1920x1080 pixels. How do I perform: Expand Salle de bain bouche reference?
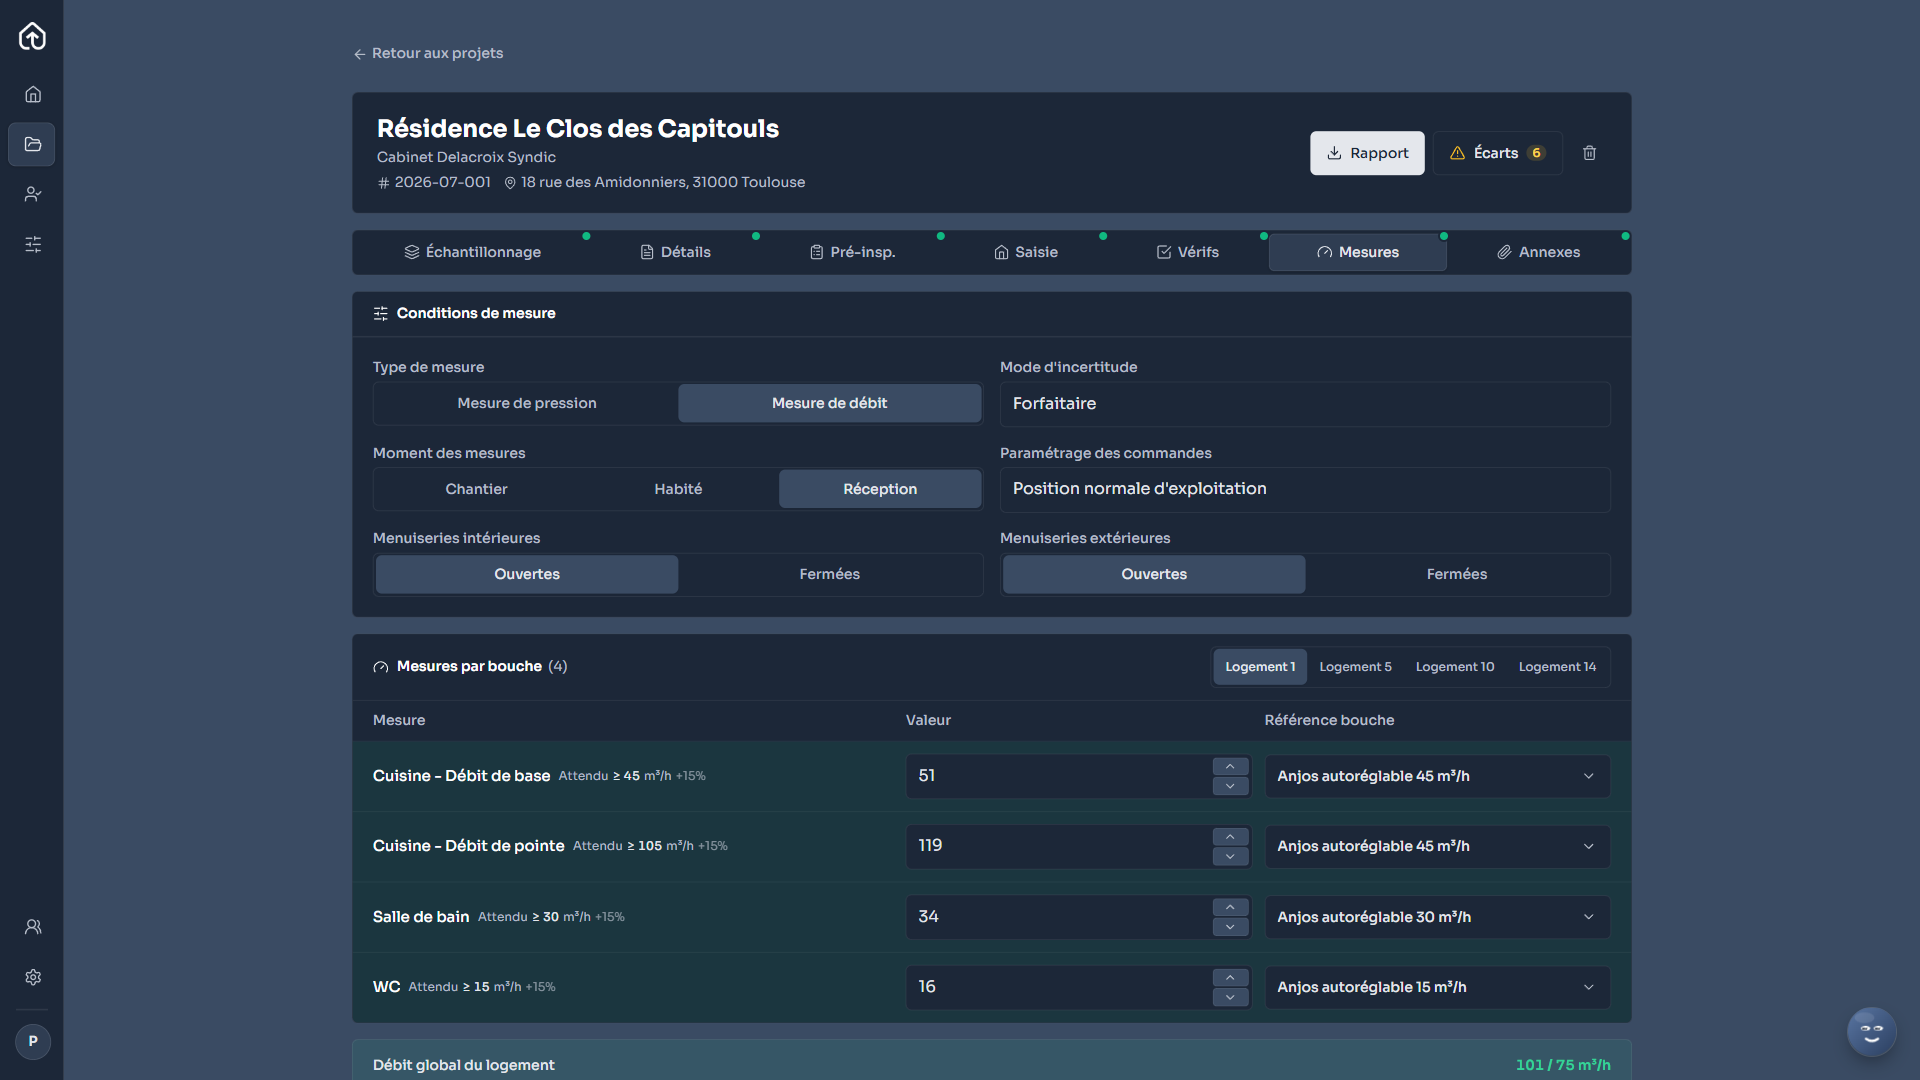(x=1437, y=917)
